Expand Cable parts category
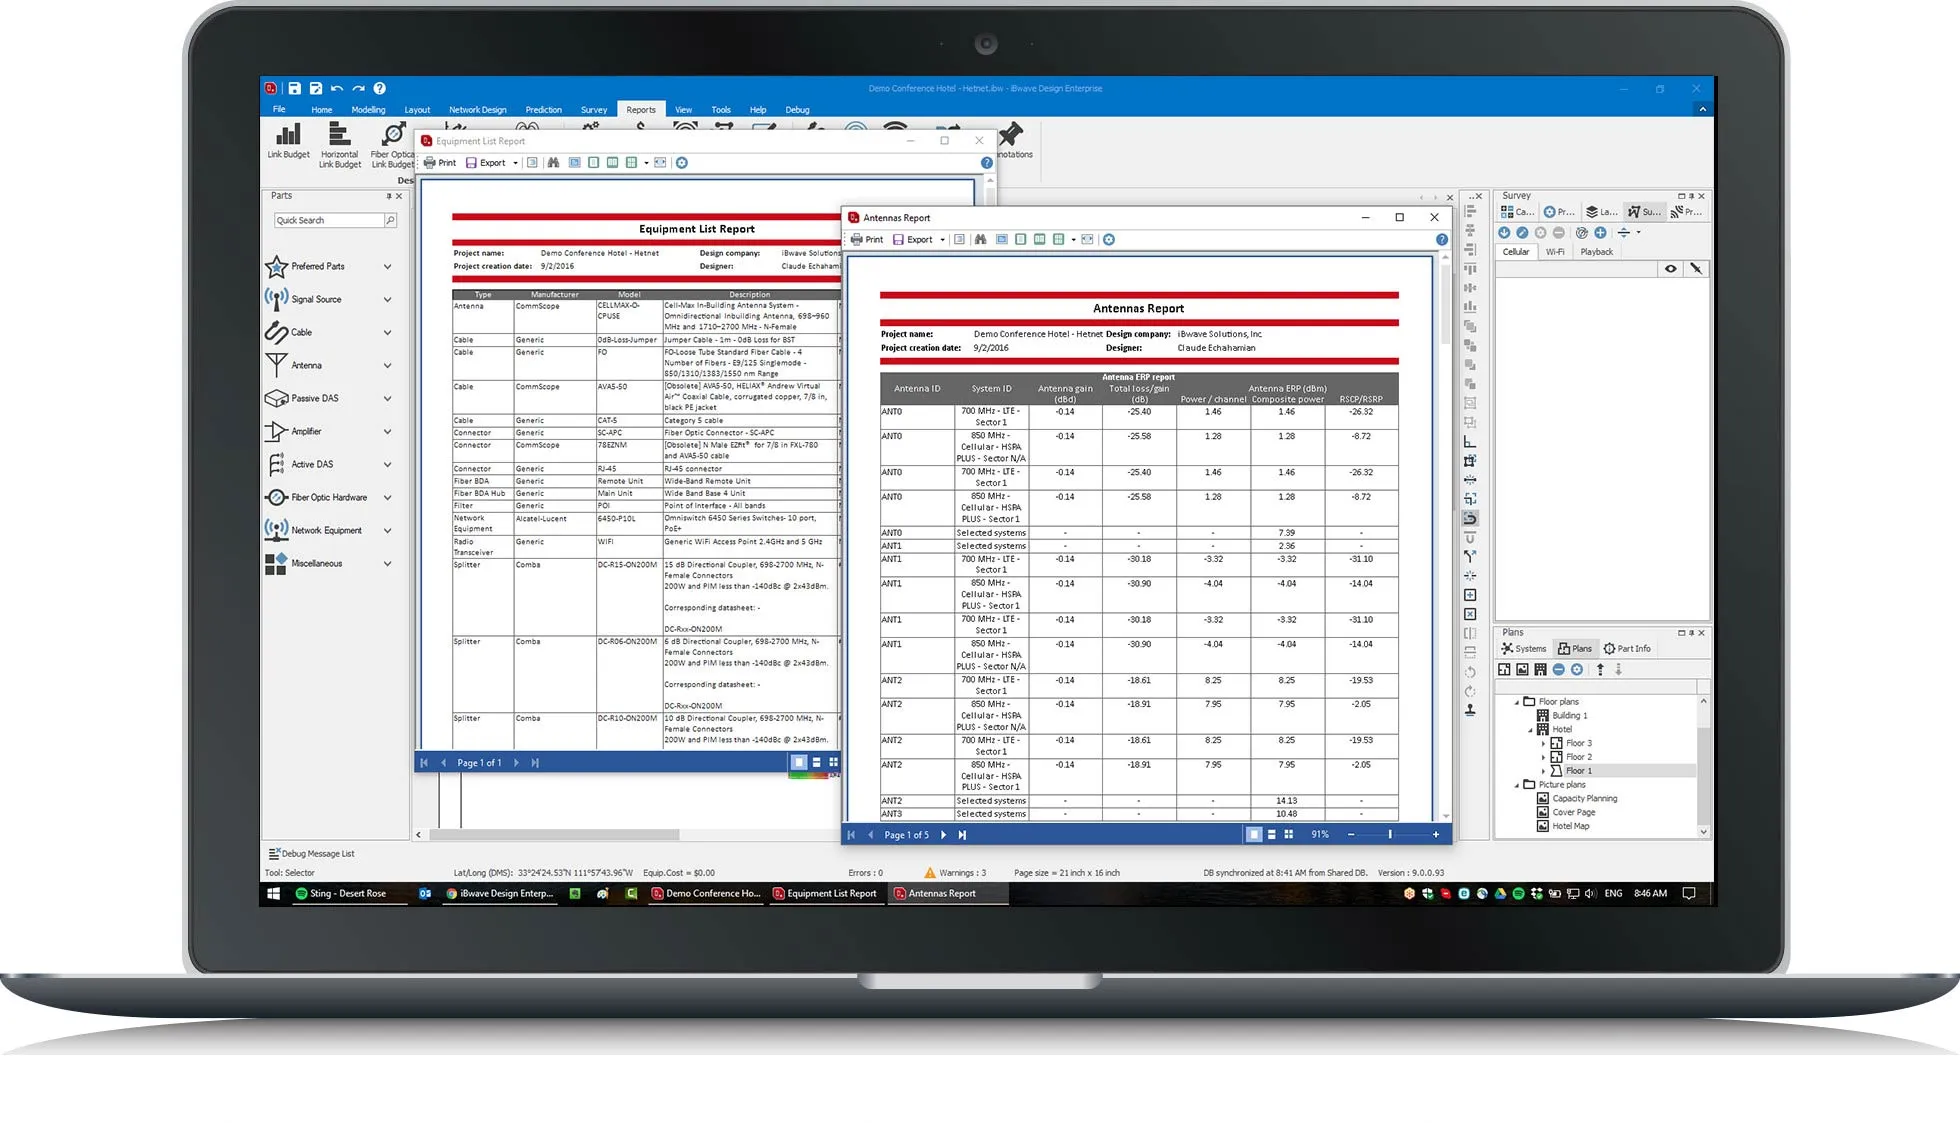This screenshot has width=1960, height=1123. tap(388, 333)
